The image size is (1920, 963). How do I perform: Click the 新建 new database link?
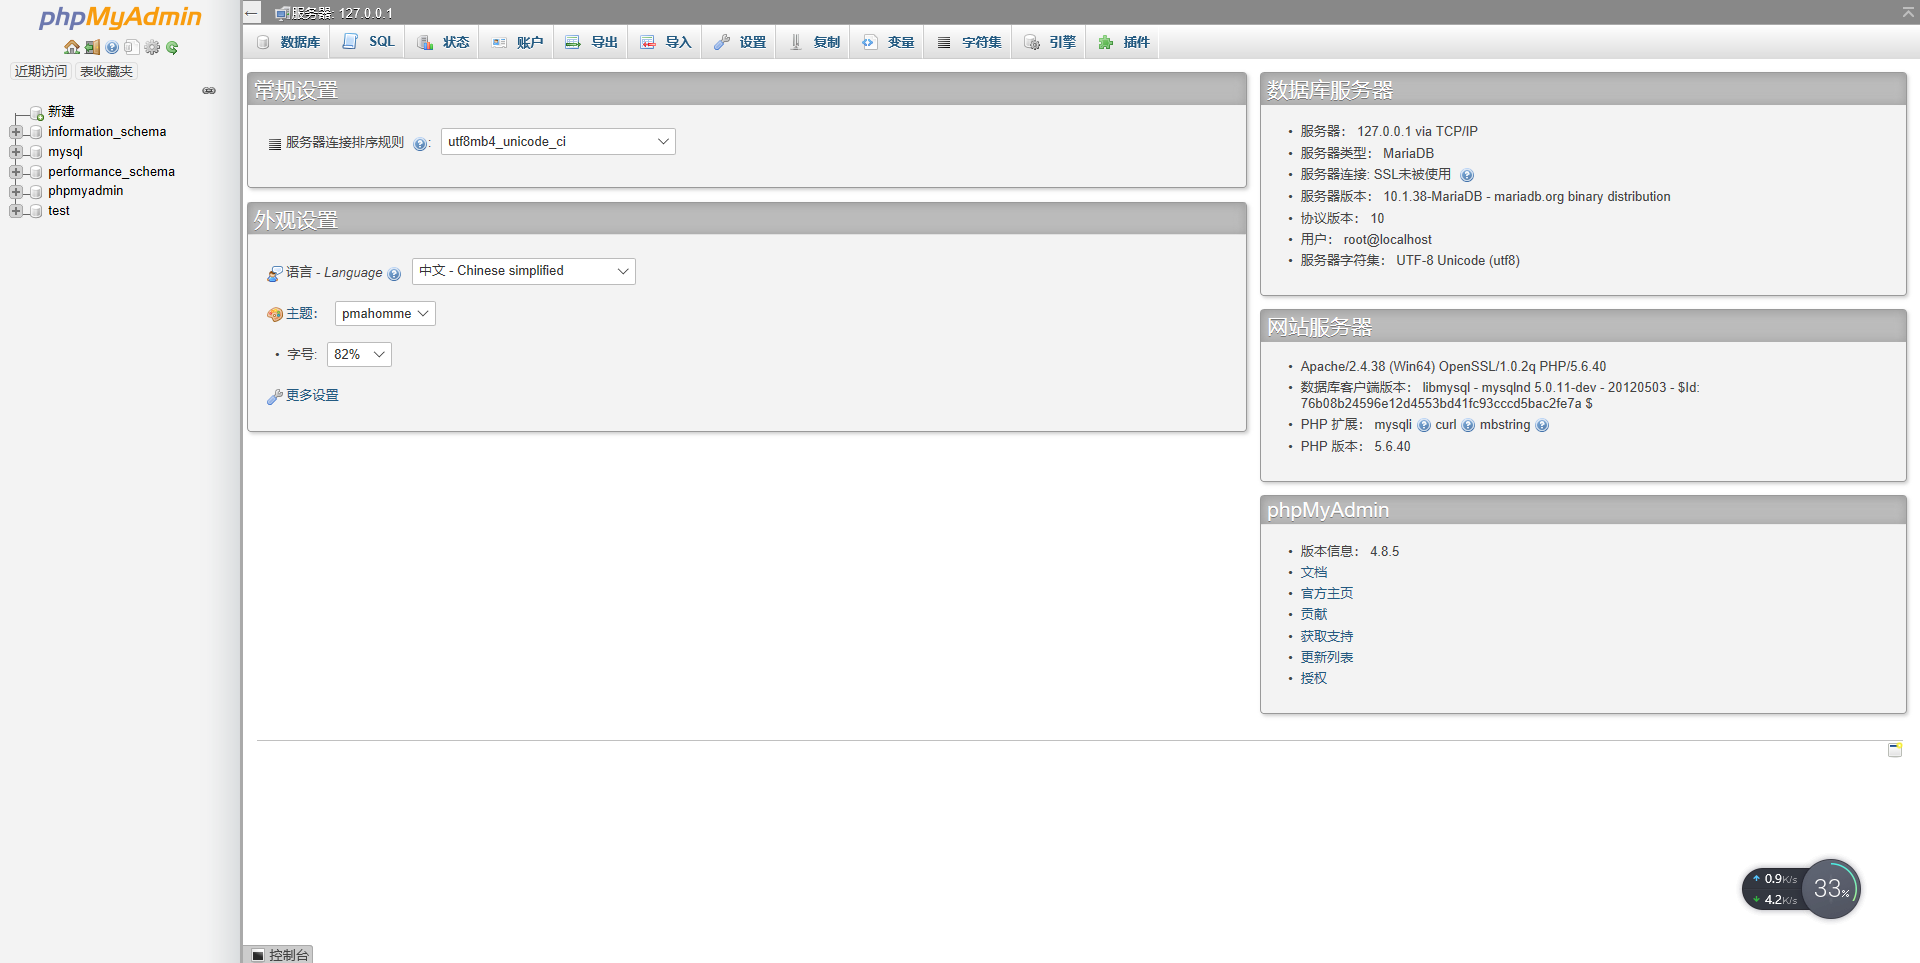pyautogui.click(x=61, y=111)
